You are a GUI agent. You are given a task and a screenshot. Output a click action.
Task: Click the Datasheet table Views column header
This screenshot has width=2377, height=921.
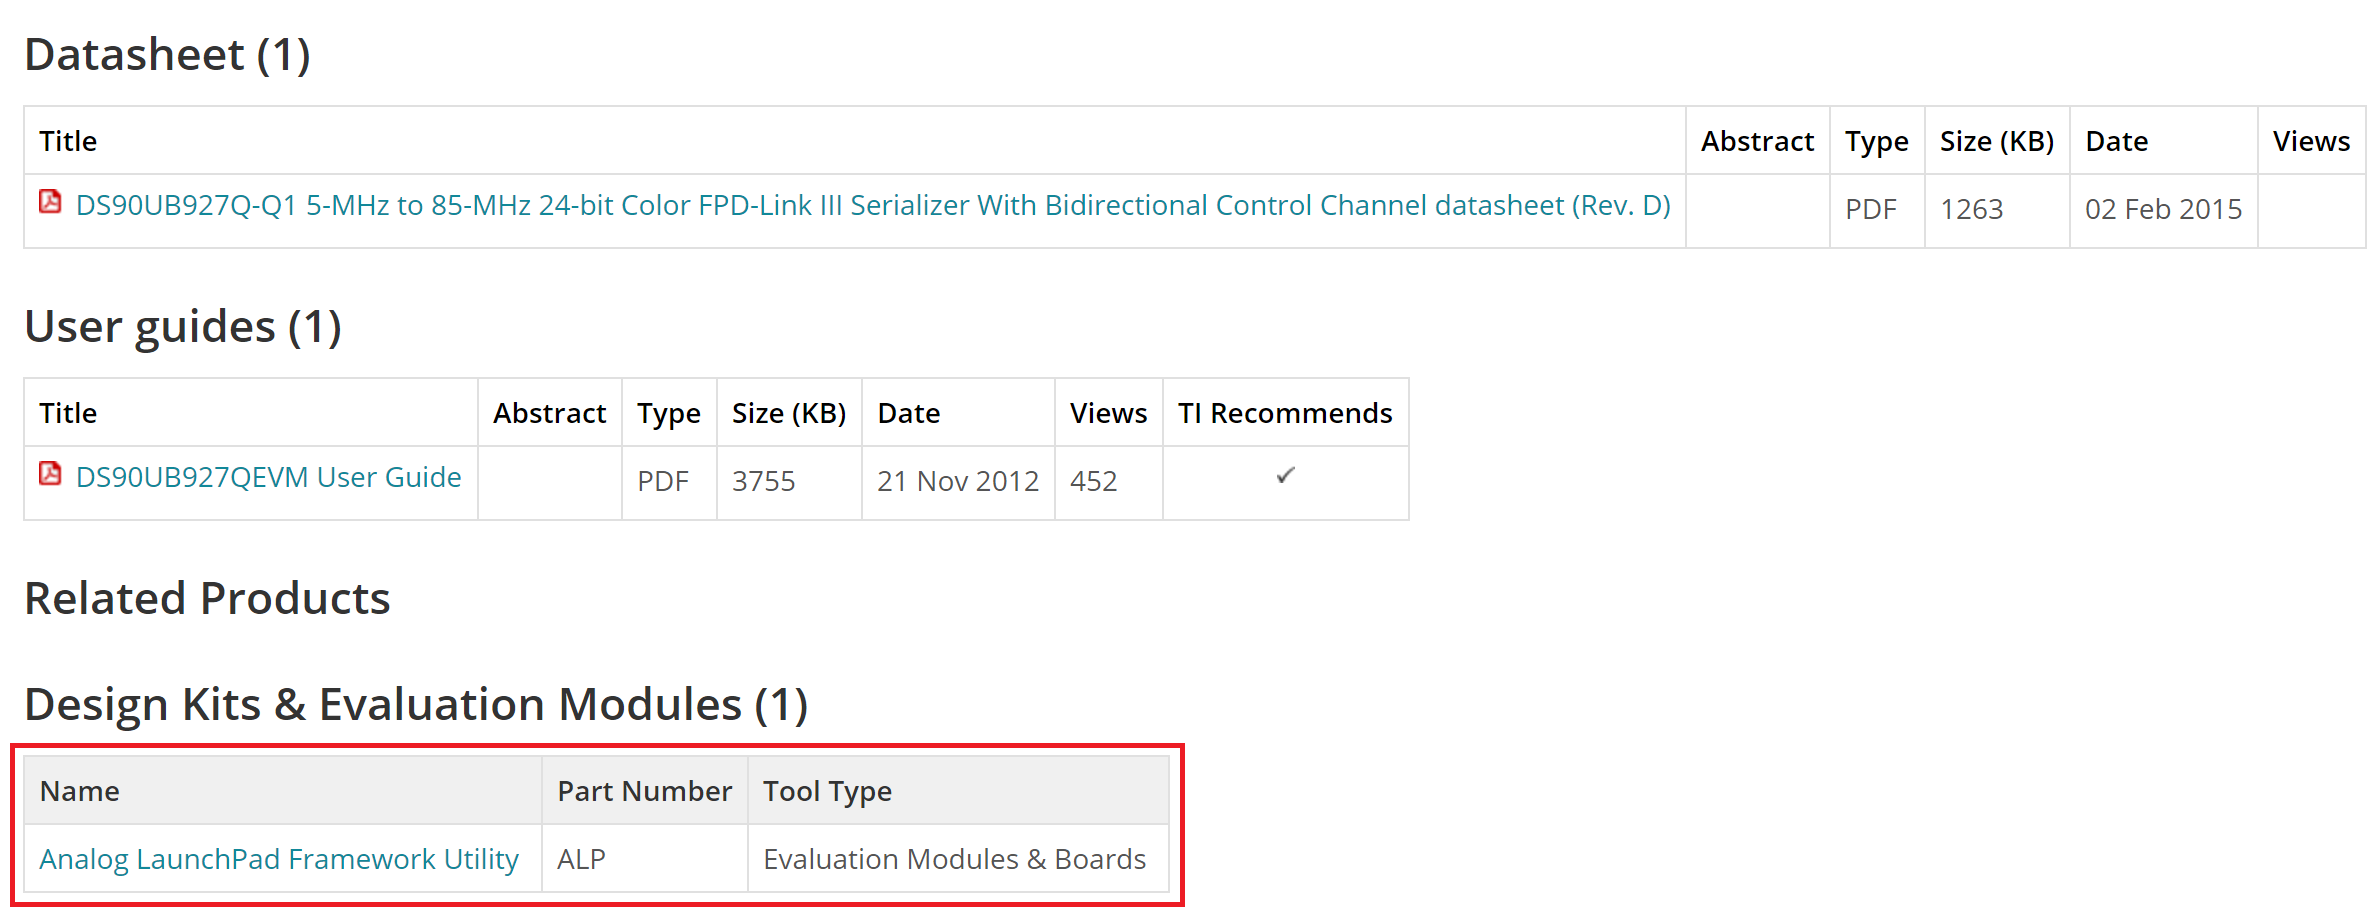(x=2311, y=141)
